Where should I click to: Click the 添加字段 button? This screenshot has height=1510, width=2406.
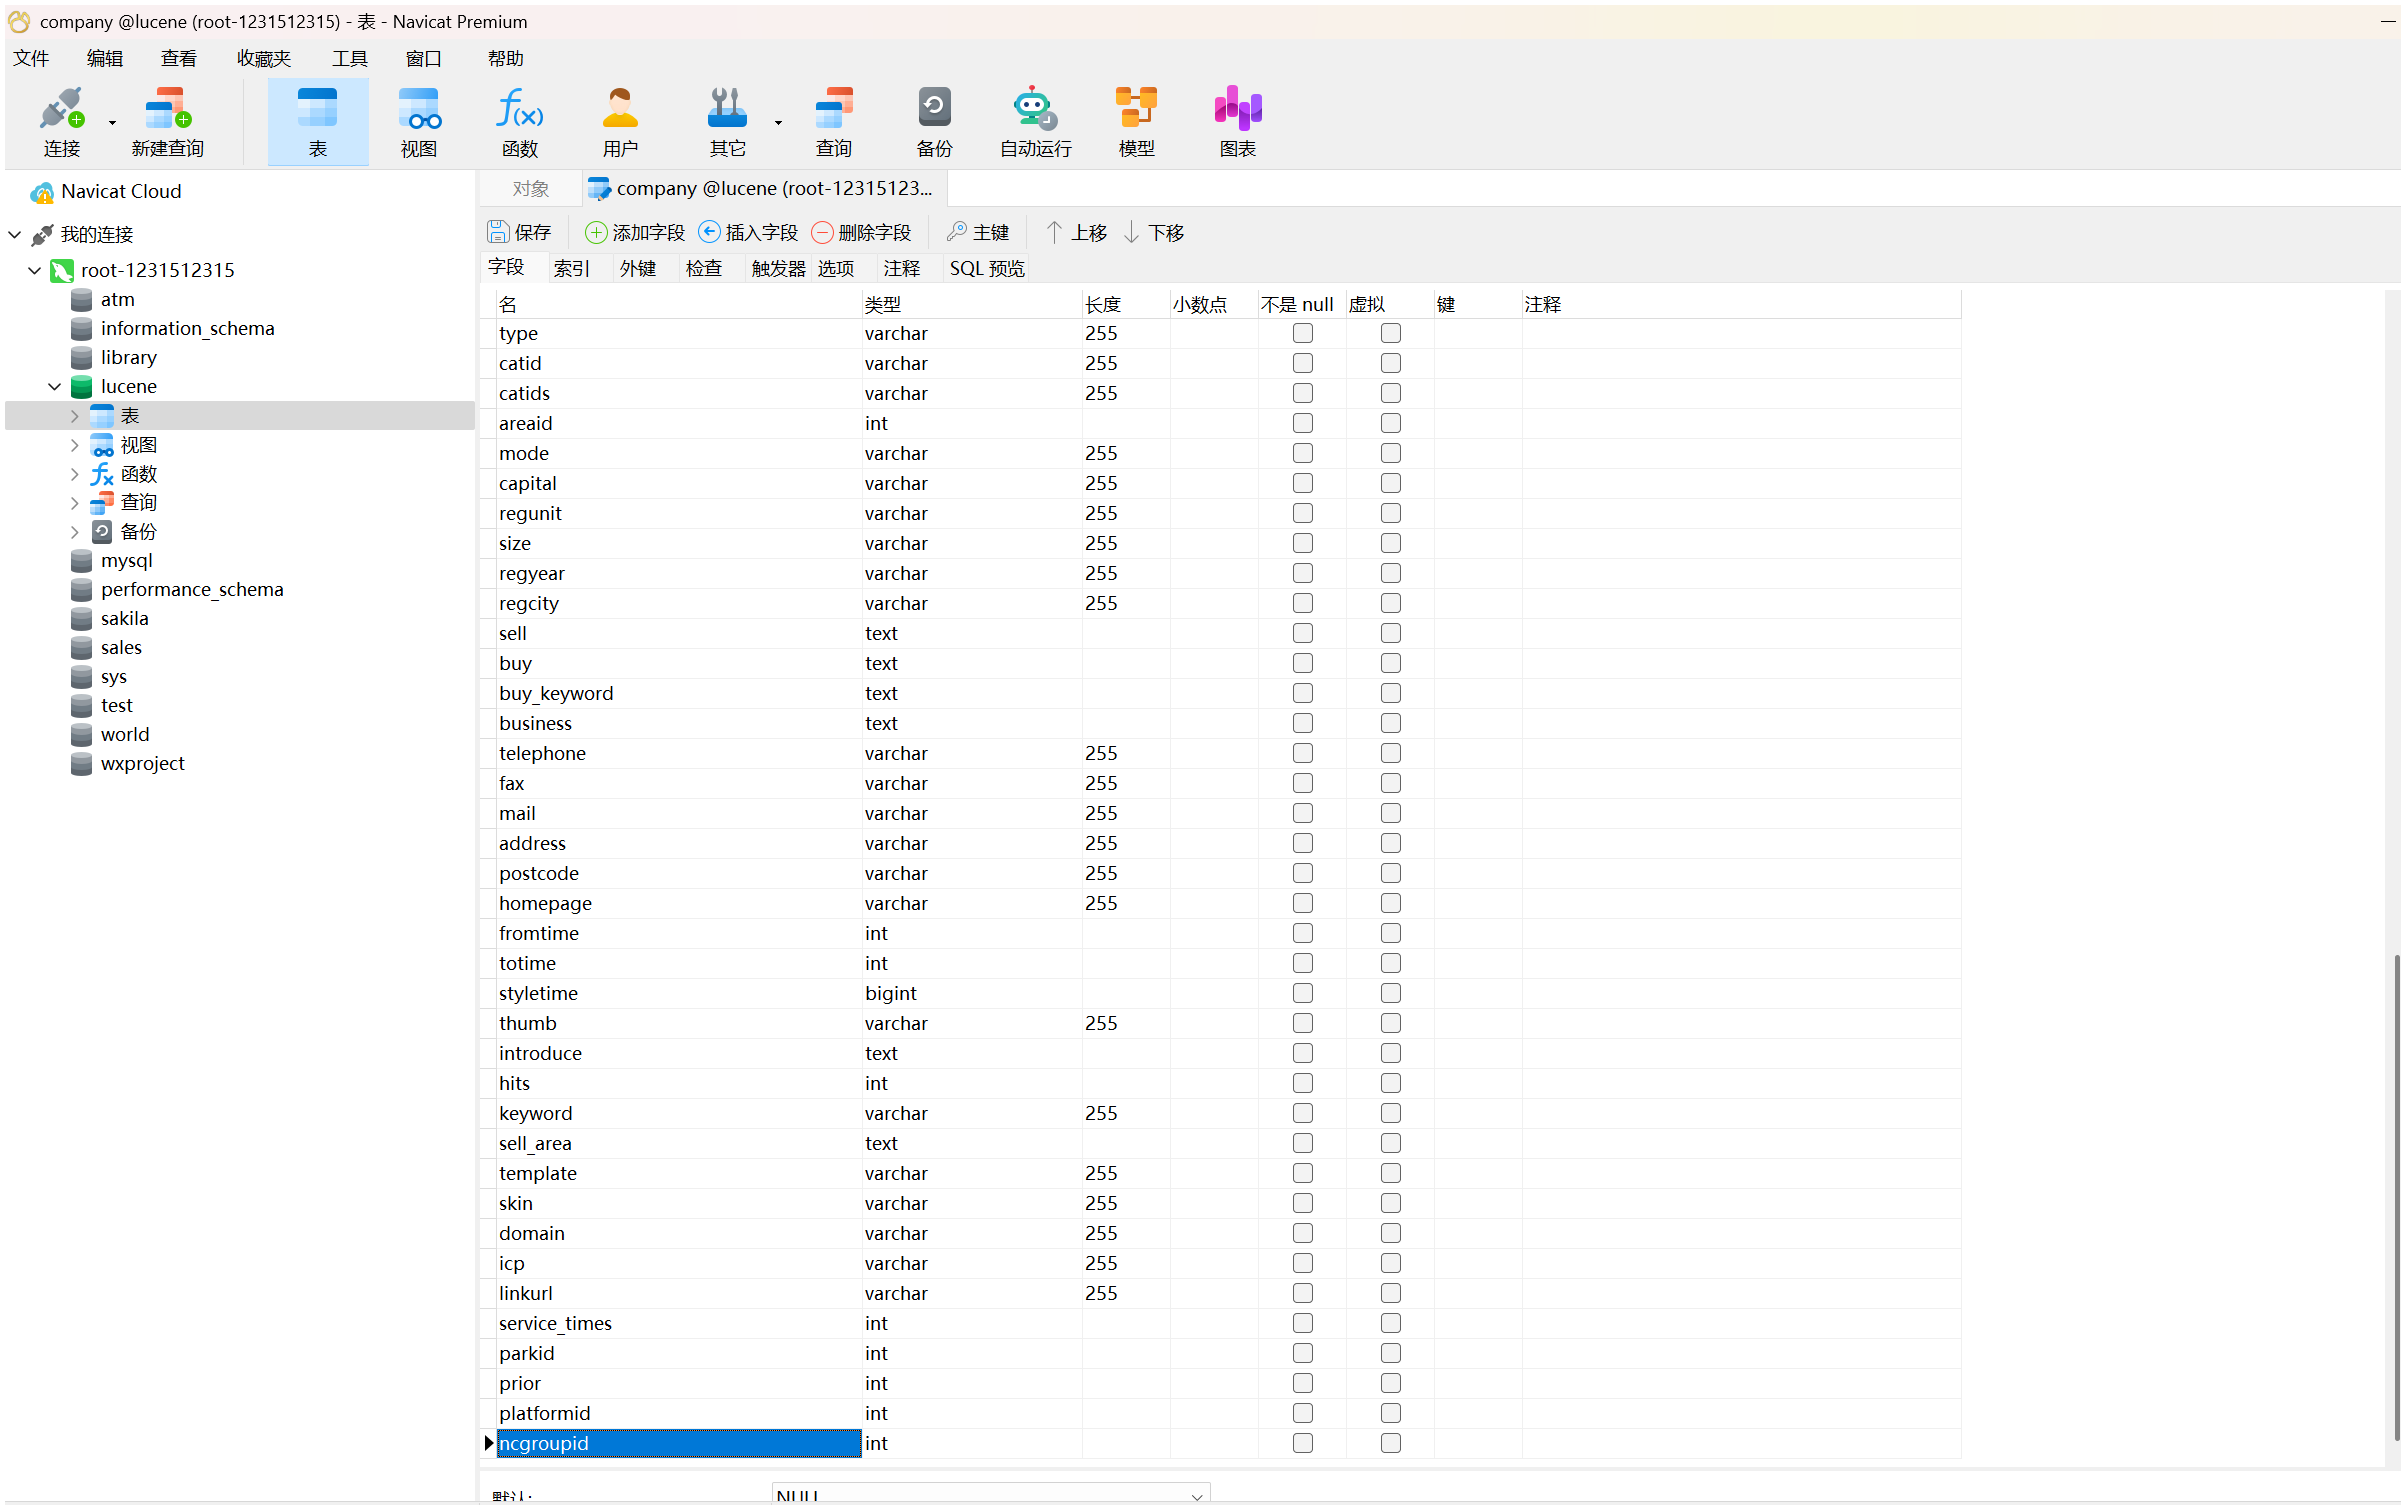(635, 232)
